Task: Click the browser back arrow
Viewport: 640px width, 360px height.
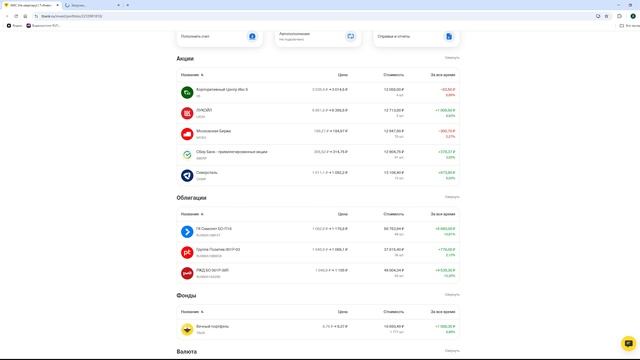Action: pos(7,16)
